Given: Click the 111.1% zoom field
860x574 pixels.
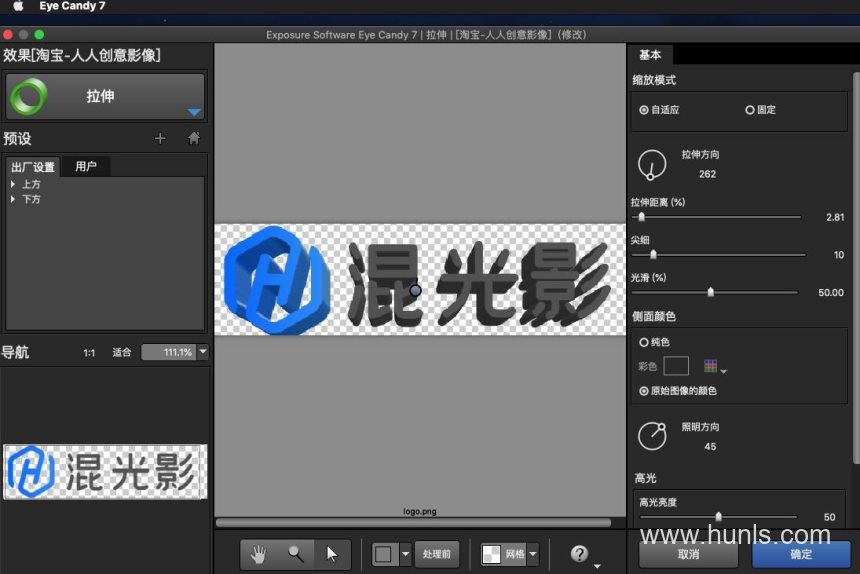Looking at the screenshot, I should pyautogui.click(x=169, y=352).
